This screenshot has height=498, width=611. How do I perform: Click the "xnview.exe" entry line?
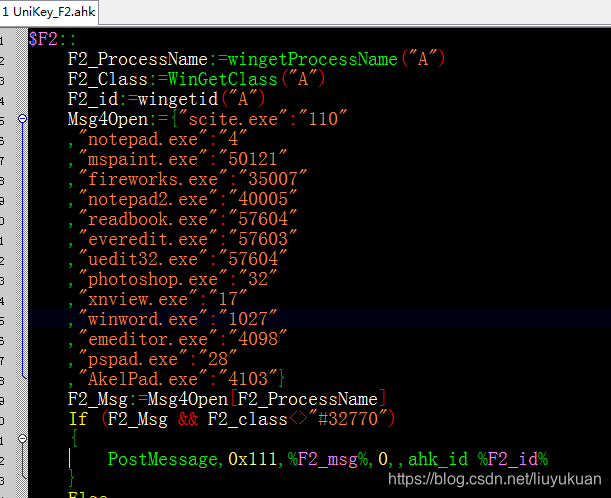[x=157, y=299]
